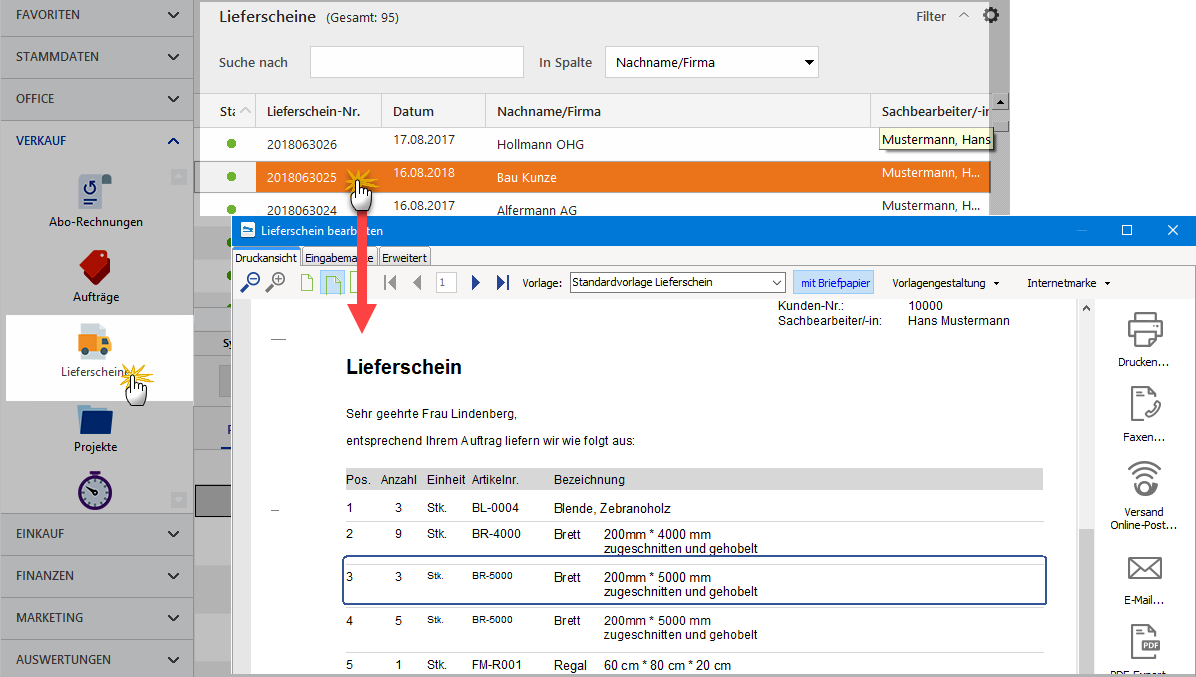This screenshot has height=677, width=1196.
Task: Select delivery note 2018063025
Action: 301,178
